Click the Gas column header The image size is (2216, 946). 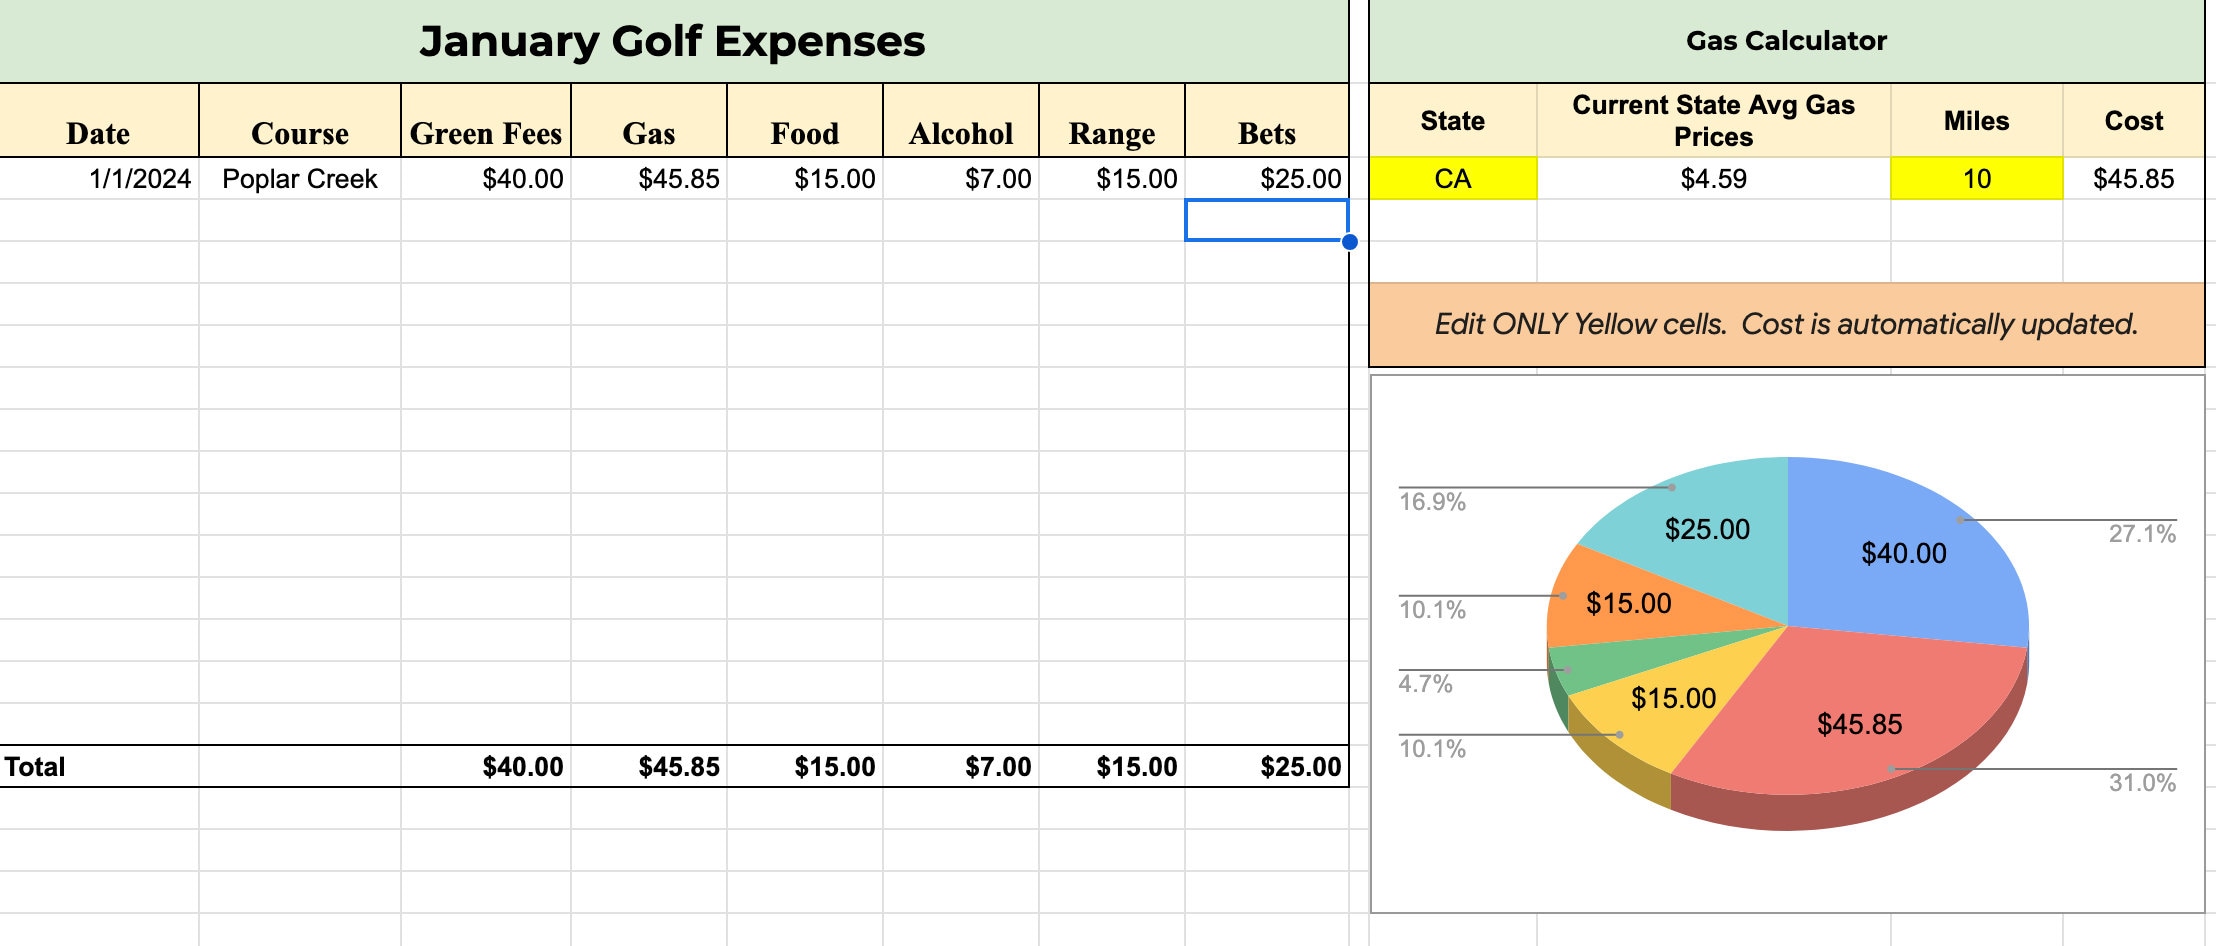click(649, 132)
